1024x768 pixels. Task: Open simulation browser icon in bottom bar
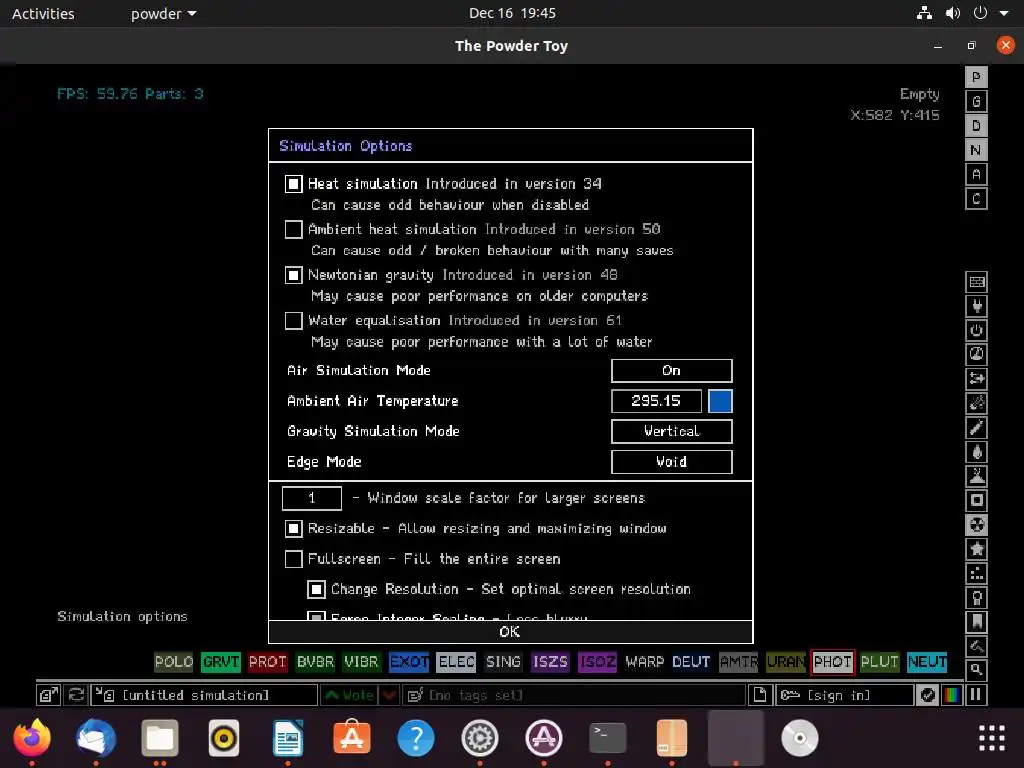pos(48,695)
